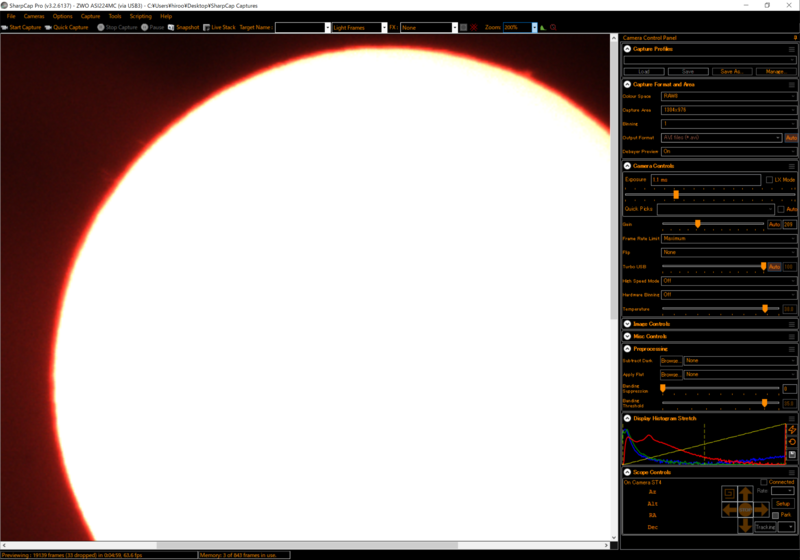Click the Quick Capture toolbar button
This screenshot has height=560, width=800.
[x=66, y=28]
